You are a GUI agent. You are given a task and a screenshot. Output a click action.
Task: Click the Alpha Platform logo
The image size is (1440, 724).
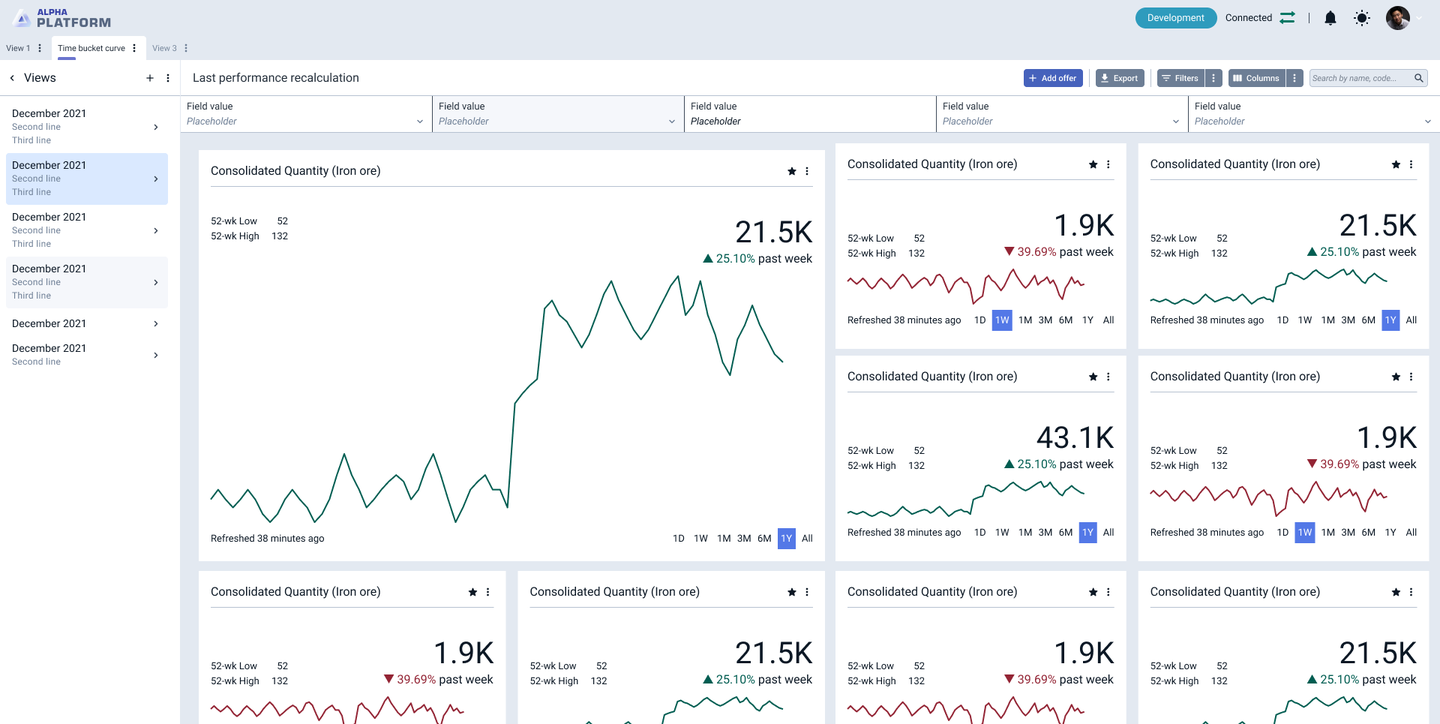(62, 18)
